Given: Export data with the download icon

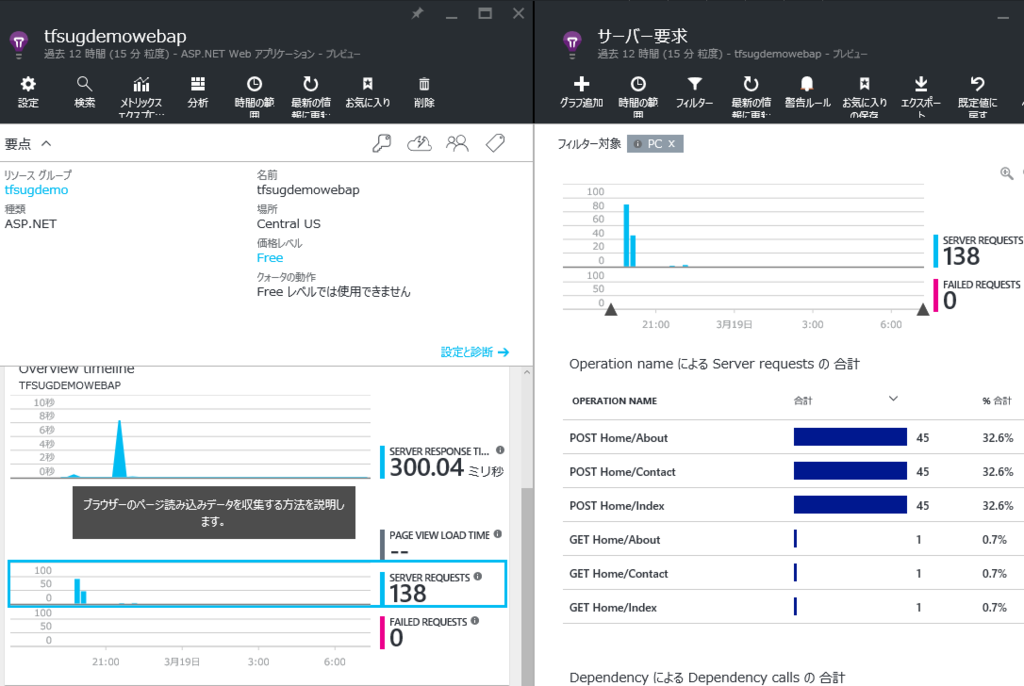Looking at the screenshot, I should pyautogui.click(x=921, y=95).
